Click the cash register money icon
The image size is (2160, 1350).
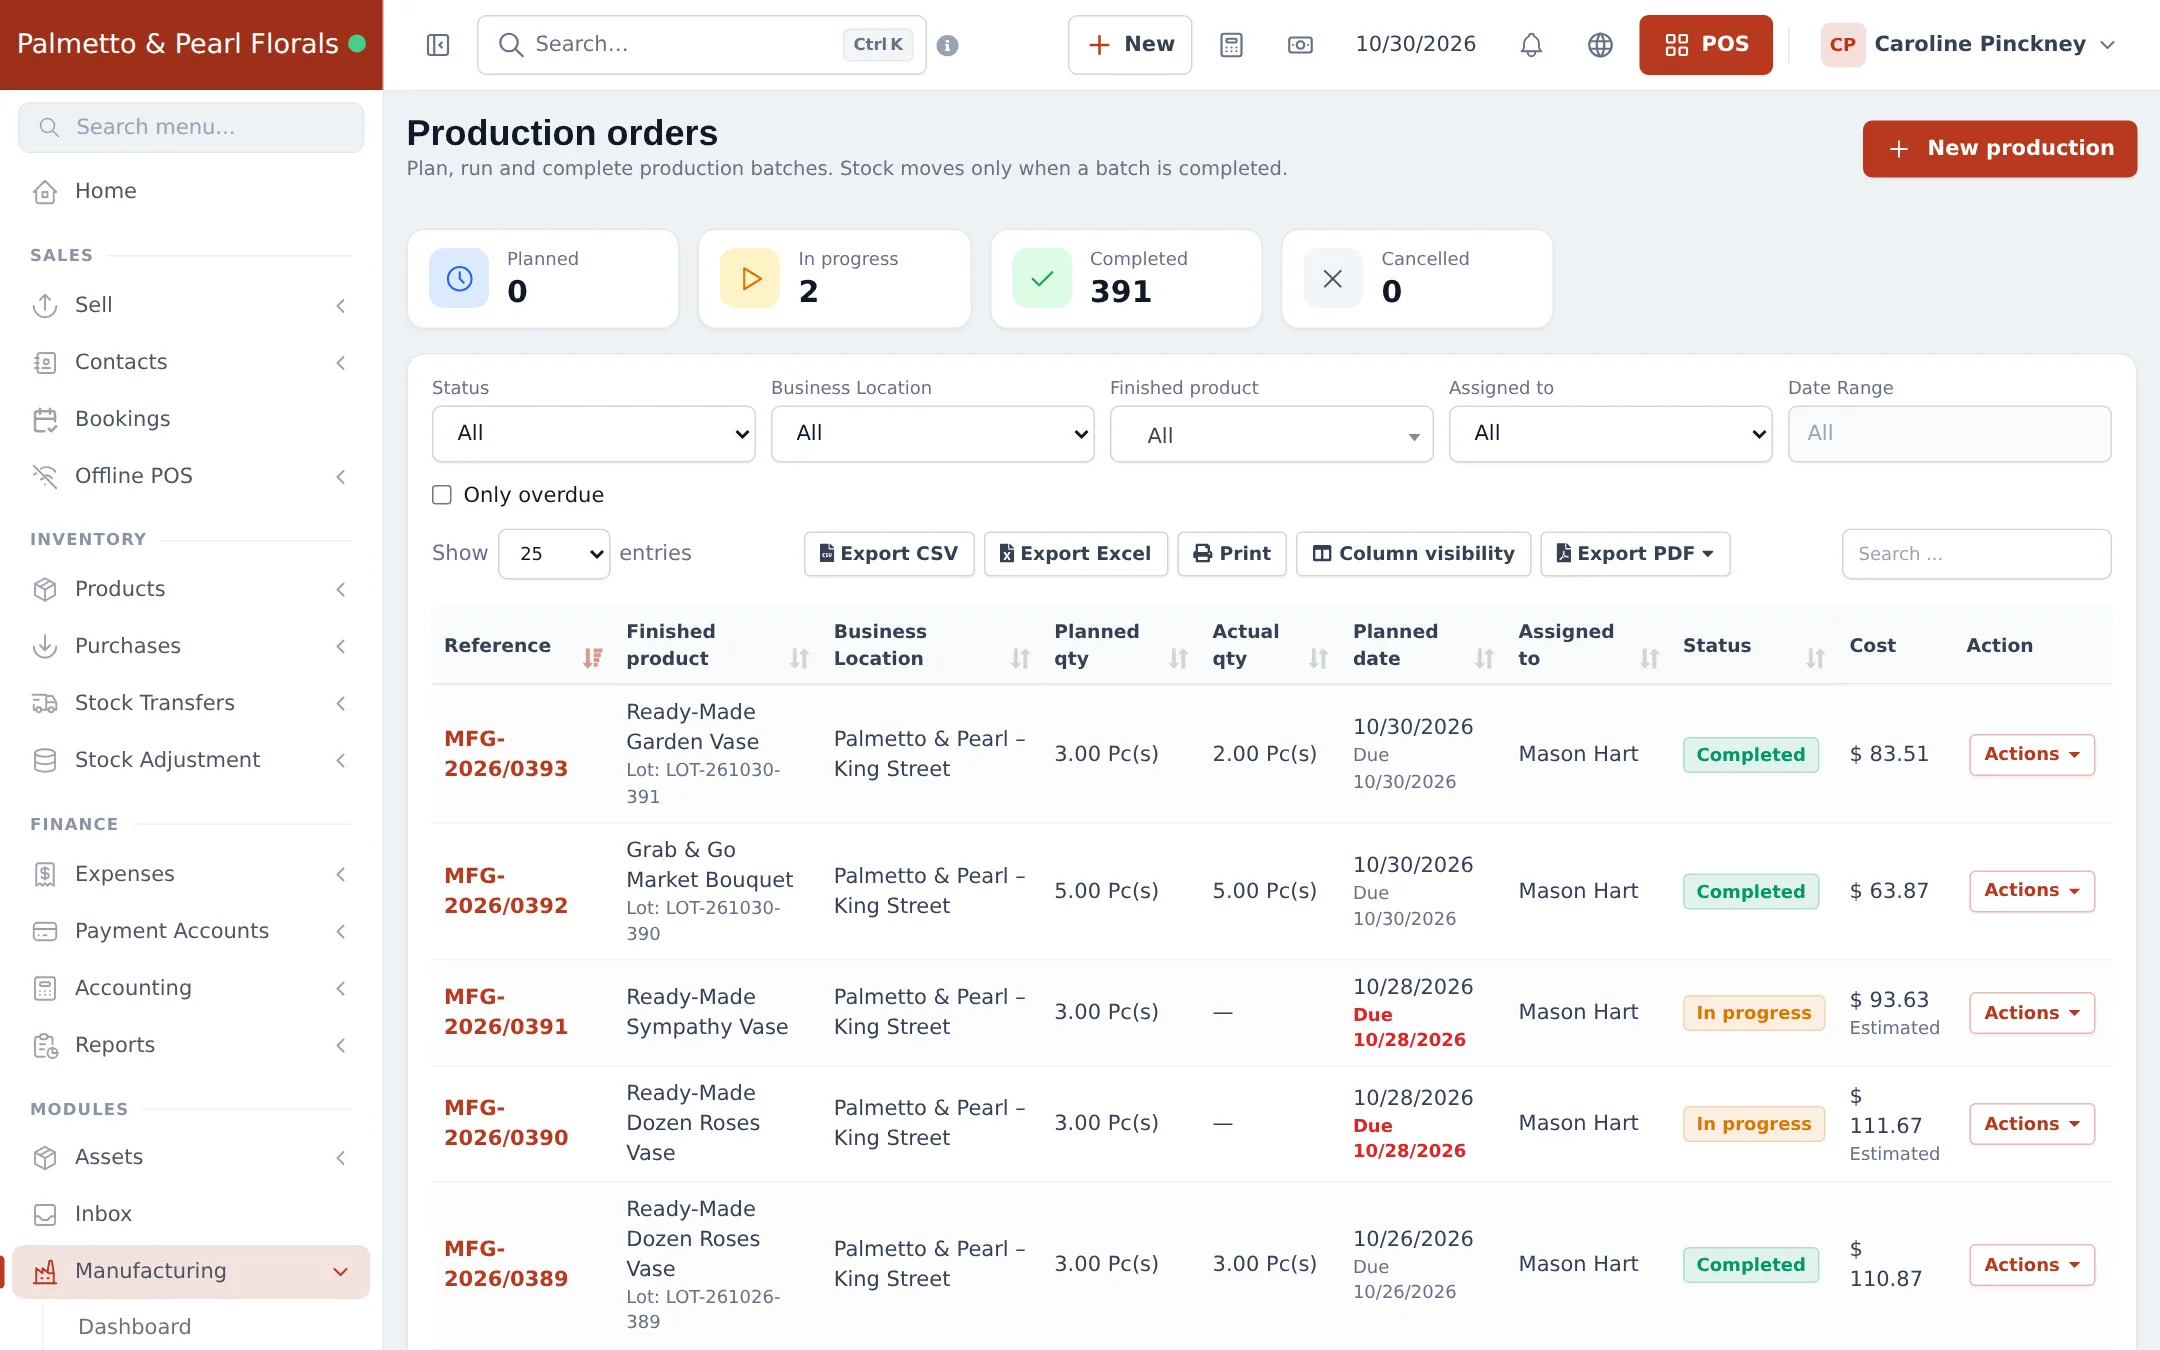(x=1300, y=45)
